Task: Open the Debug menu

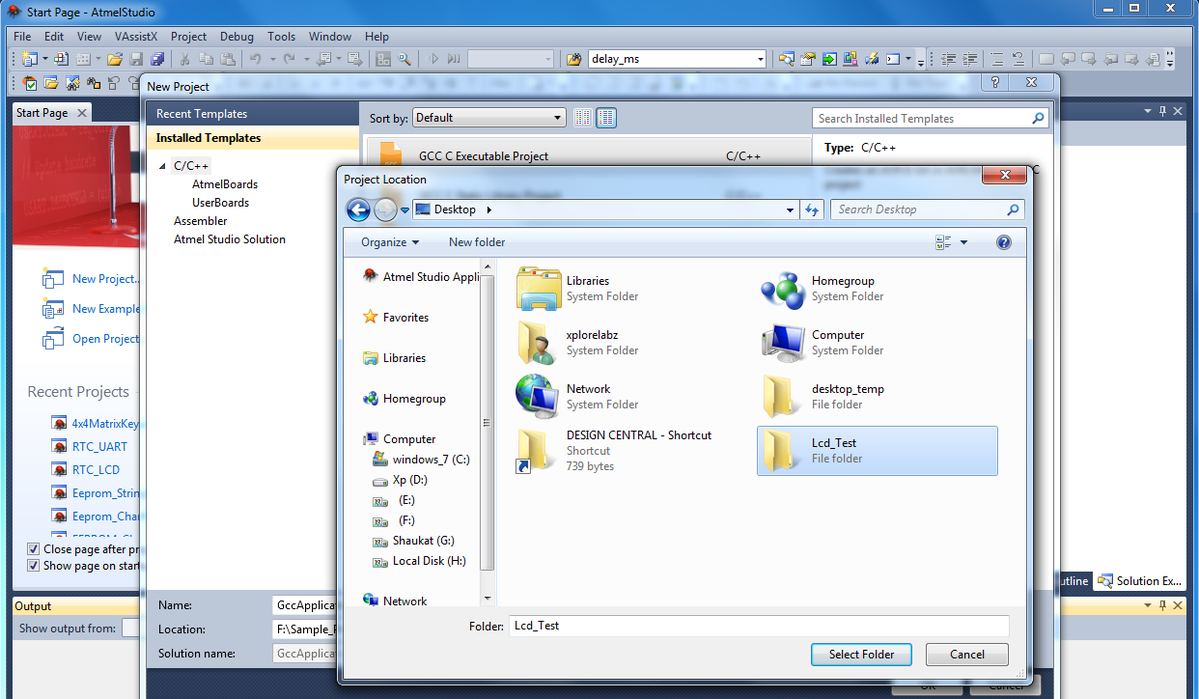Action: (236, 37)
